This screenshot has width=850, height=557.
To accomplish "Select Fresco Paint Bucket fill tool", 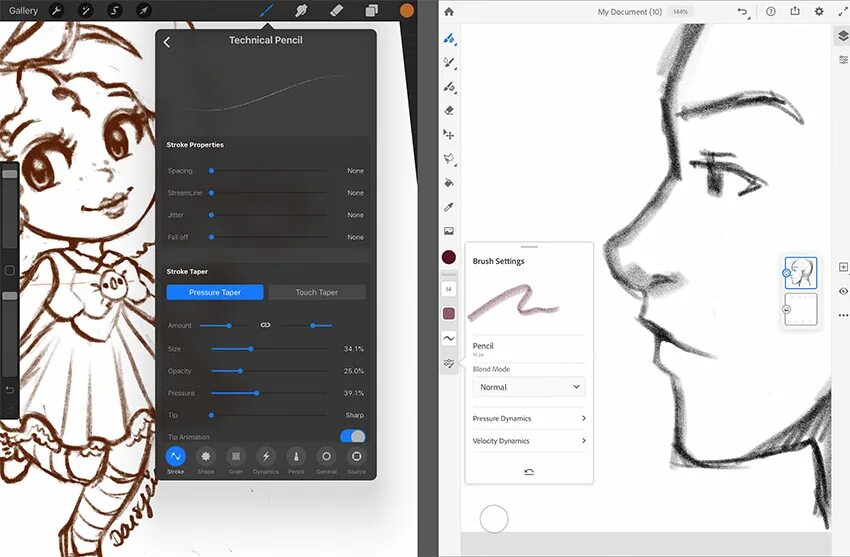I will [x=449, y=183].
